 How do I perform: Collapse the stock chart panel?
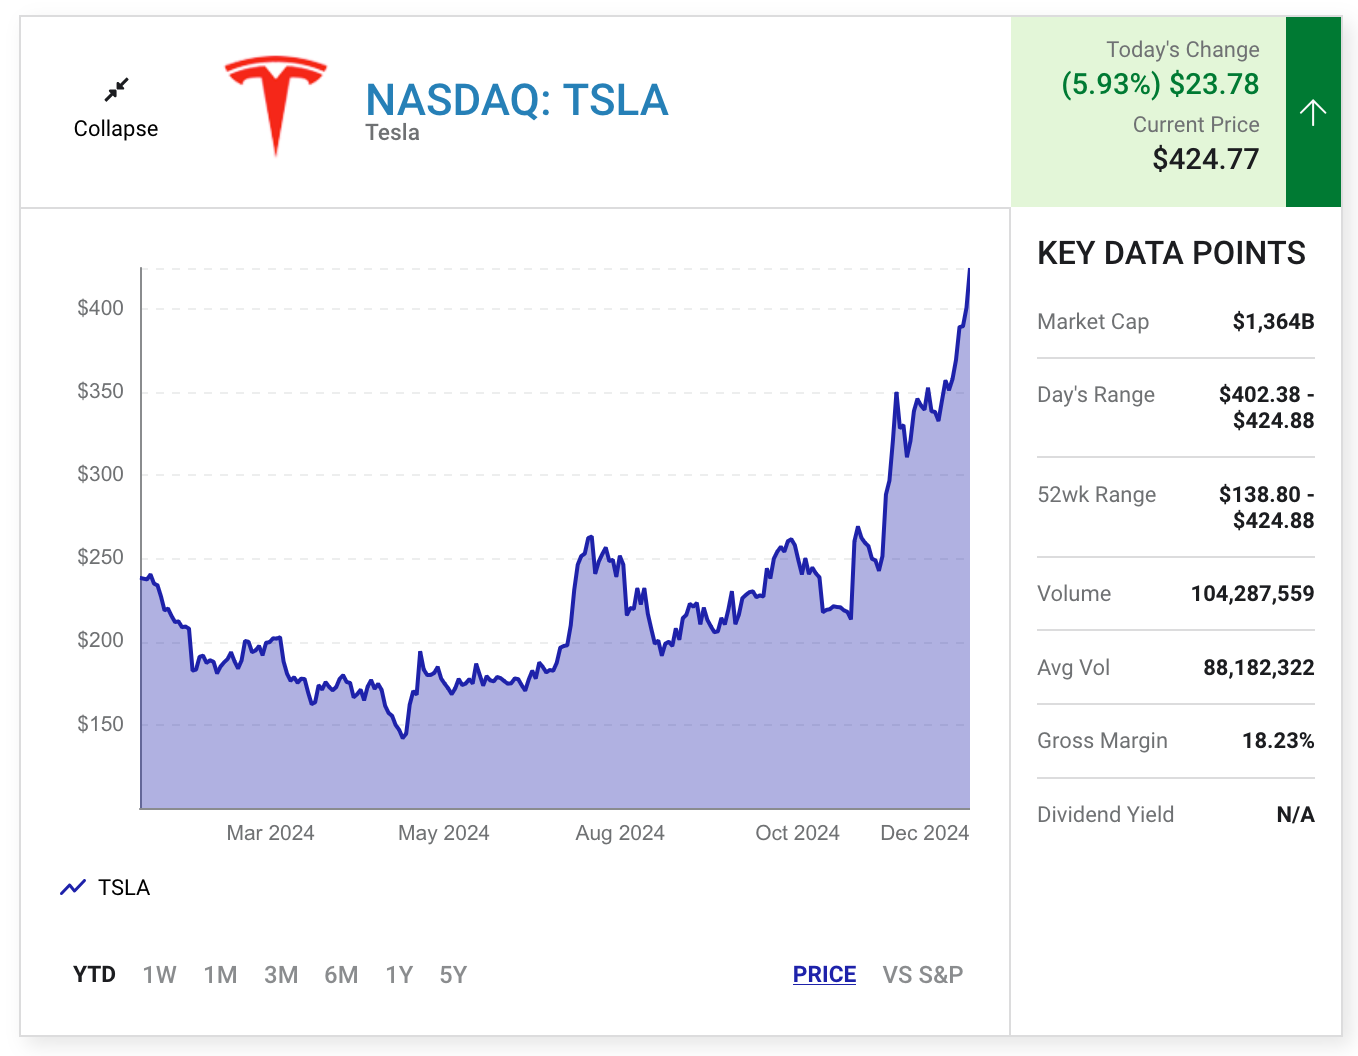tap(116, 128)
